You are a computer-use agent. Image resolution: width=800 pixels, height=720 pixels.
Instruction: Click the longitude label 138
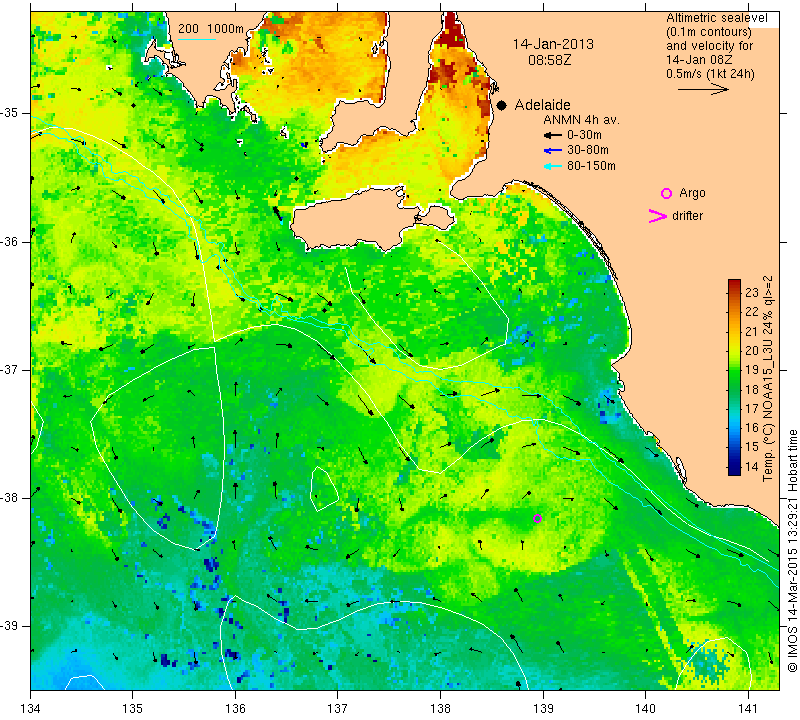(440, 708)
